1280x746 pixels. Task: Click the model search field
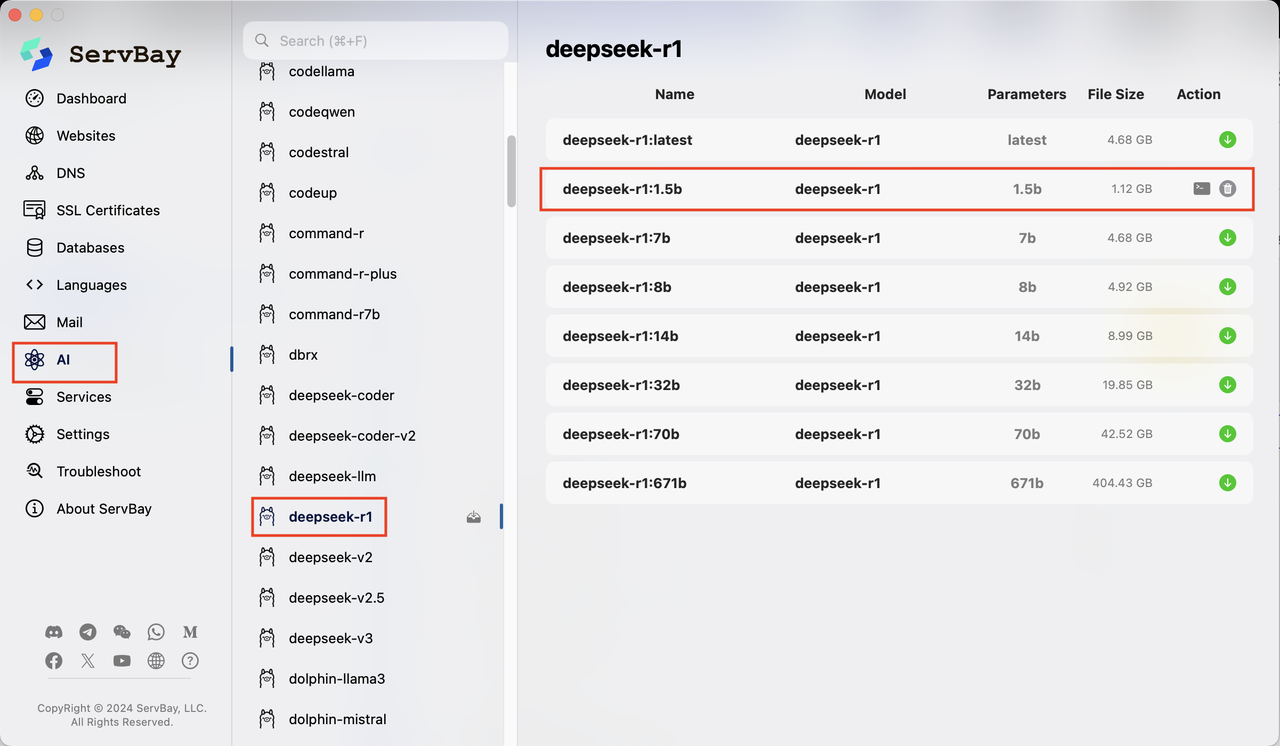tap(375, 41)
